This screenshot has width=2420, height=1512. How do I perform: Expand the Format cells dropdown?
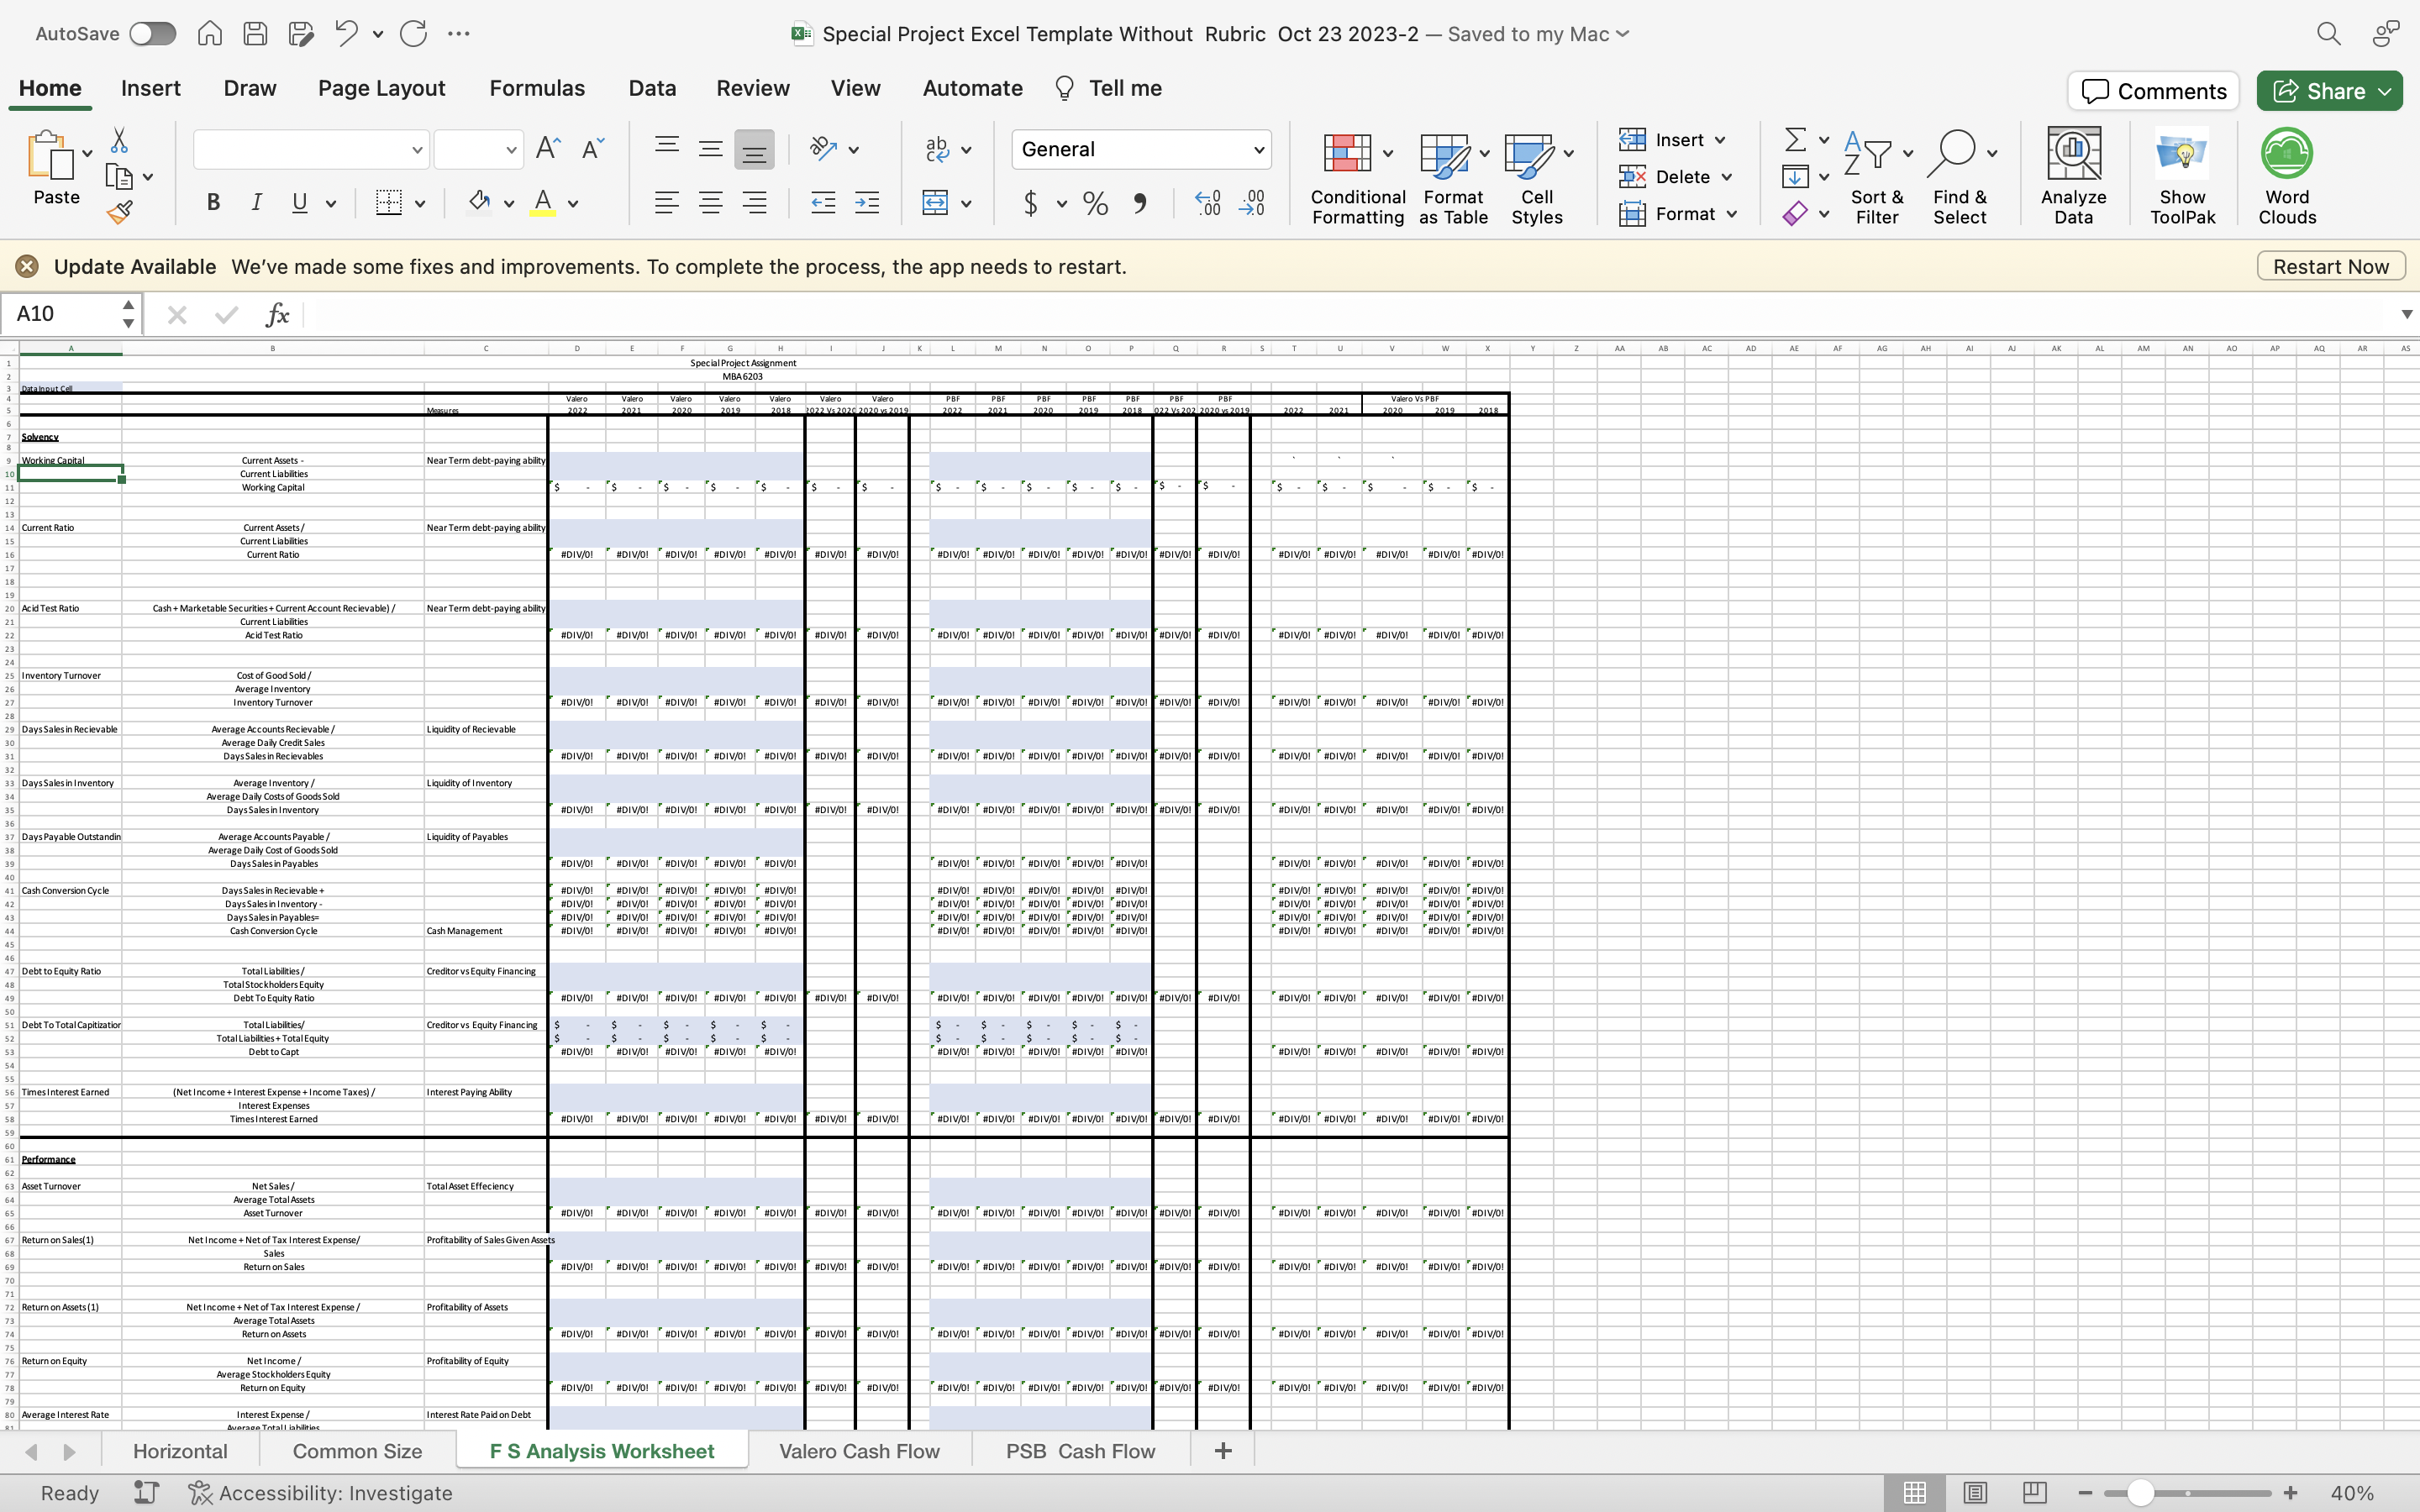point(1732,214)
